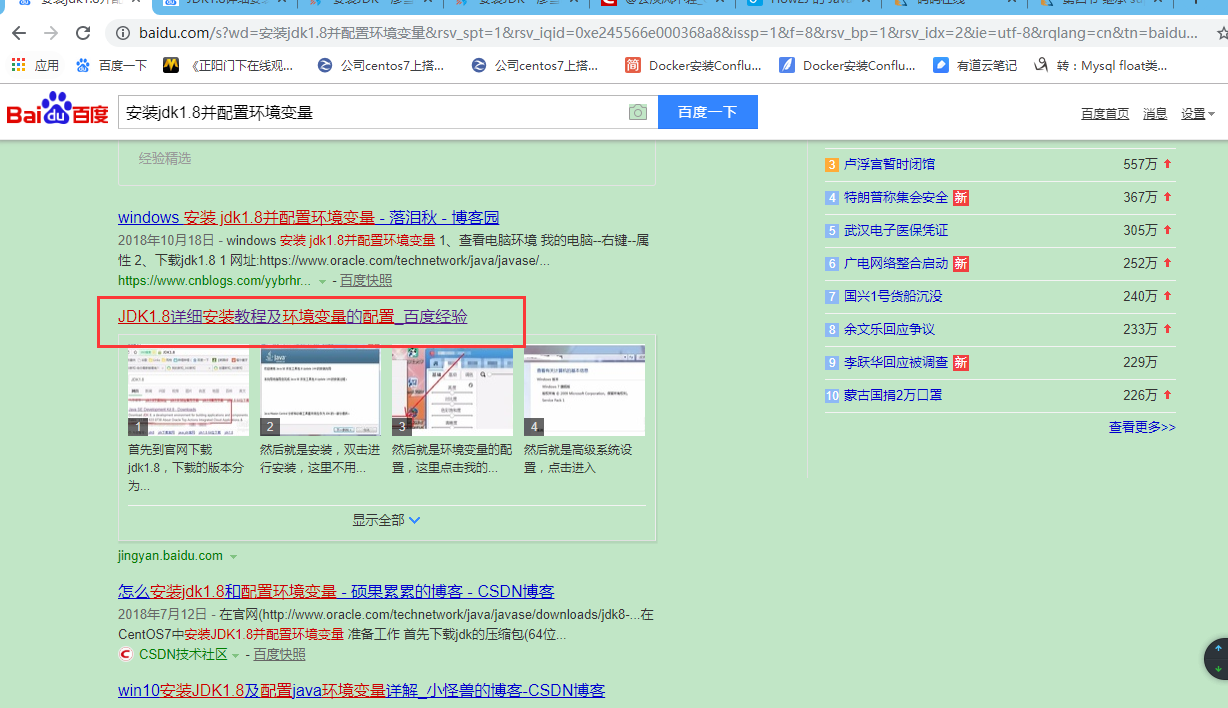This screenshot has height=708, width=1228.
Task: Click the blue 百度一下 search button
Action: (707, 112)
